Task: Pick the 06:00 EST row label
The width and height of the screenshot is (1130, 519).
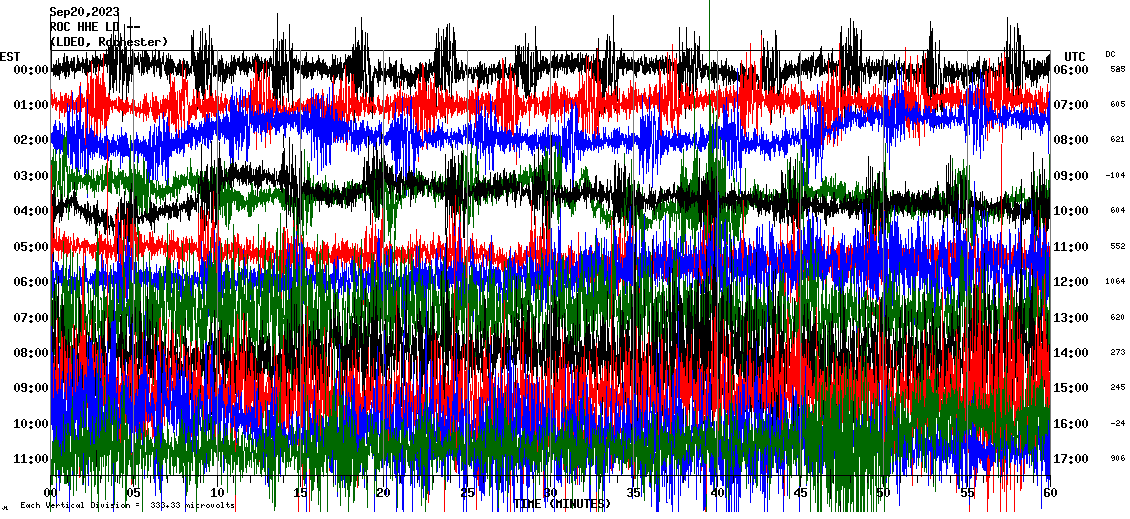Action: (x=32, y=282)
